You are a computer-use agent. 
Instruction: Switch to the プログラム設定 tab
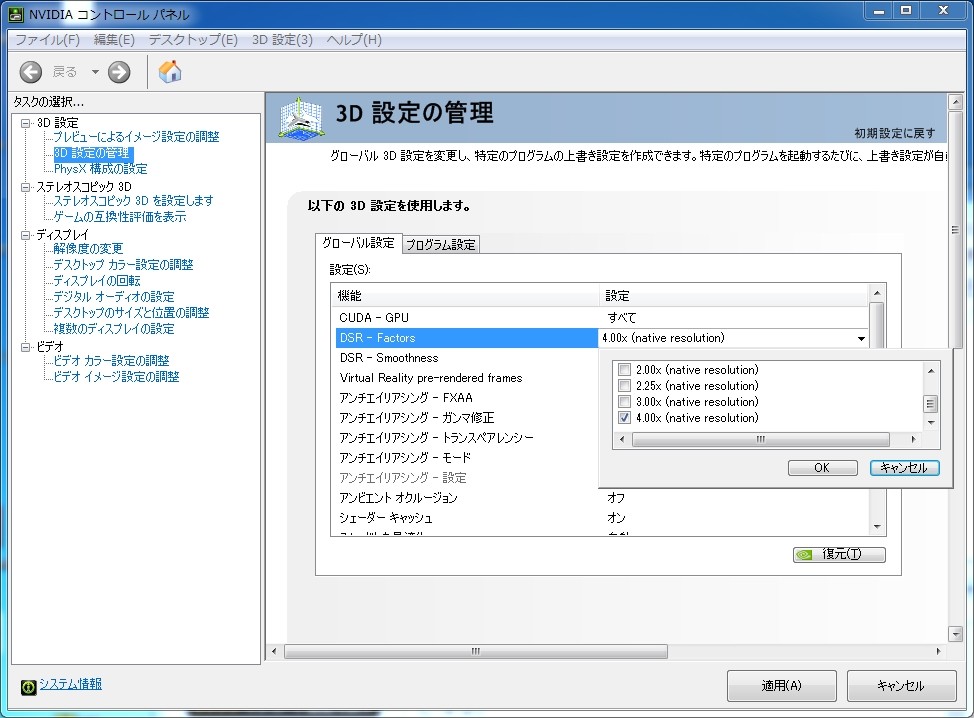pos(440,245)
